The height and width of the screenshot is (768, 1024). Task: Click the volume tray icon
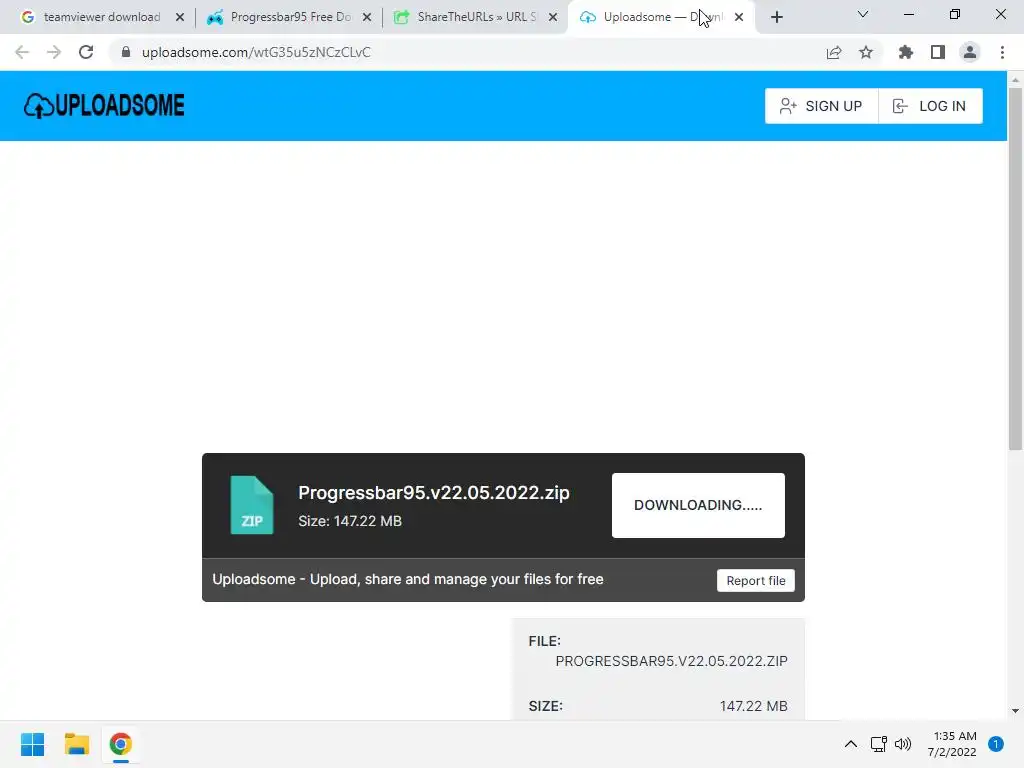click(903, 744)
